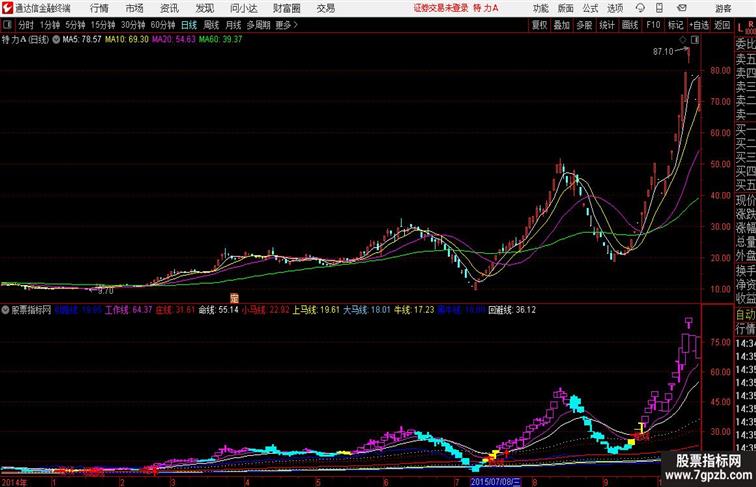Click the customer service headset icon
756x487 pixels.
pyautogui.click(x=640, y=8)
